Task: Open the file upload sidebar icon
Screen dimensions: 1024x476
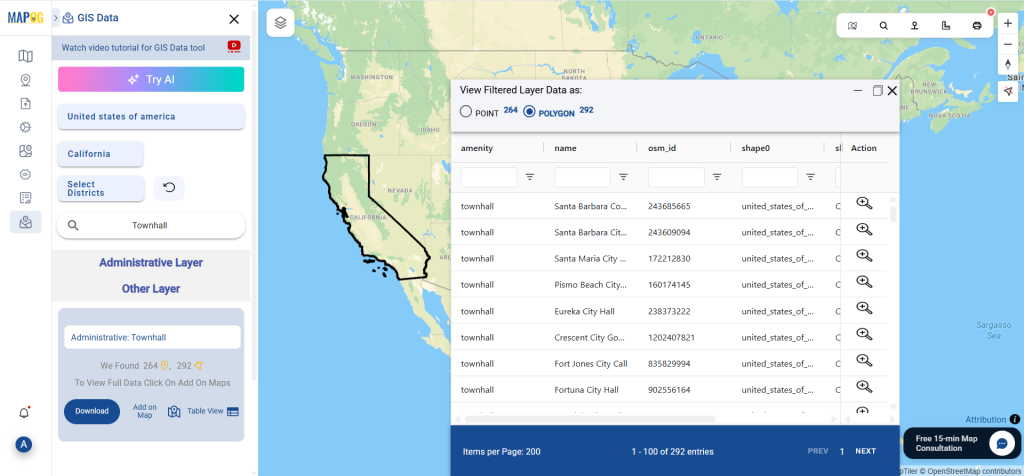Action: (25, 103)
